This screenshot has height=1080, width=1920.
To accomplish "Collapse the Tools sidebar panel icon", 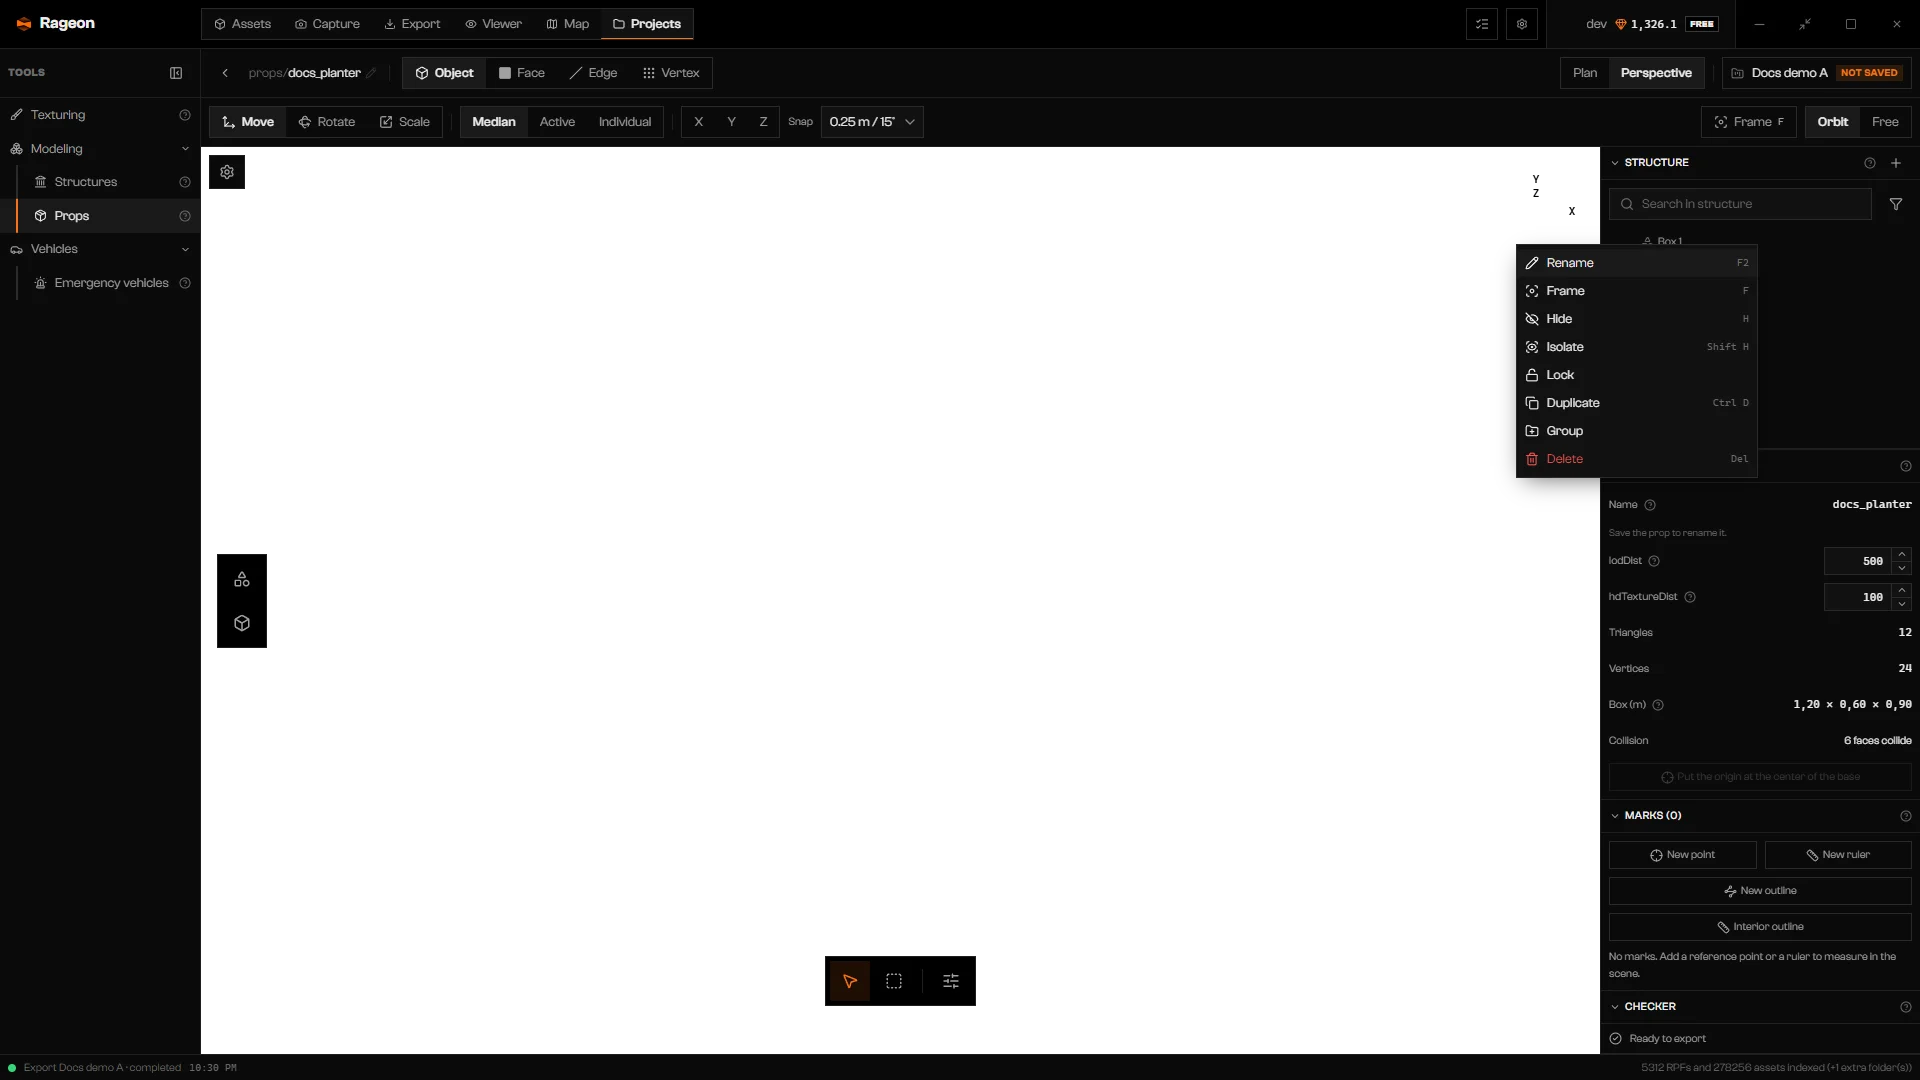I will coord(176,73).
